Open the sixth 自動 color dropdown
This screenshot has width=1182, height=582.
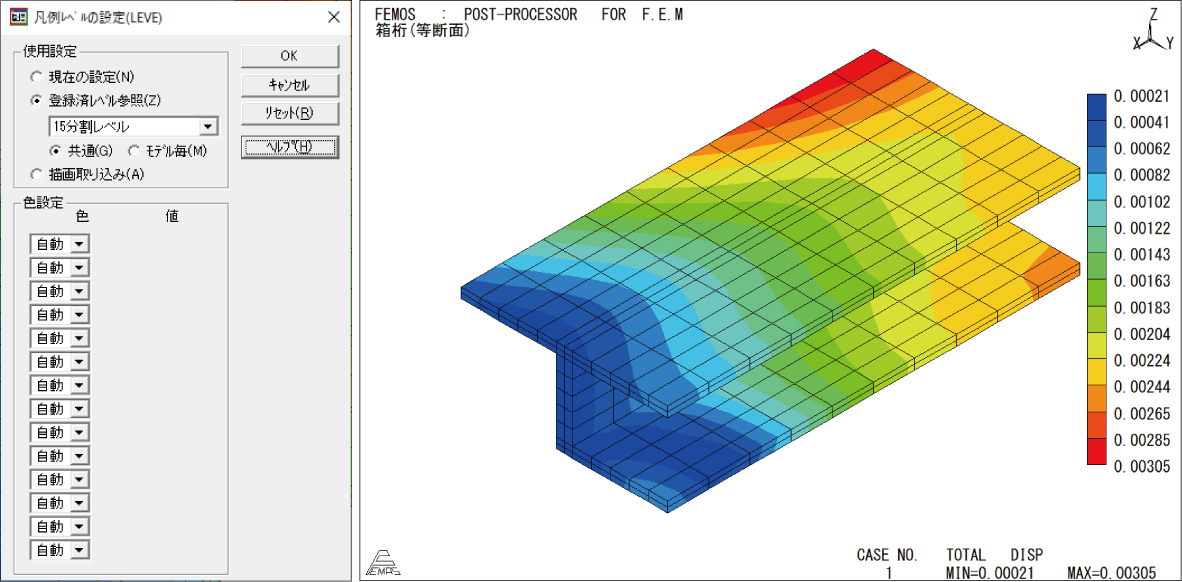click(x=81, y=362)
